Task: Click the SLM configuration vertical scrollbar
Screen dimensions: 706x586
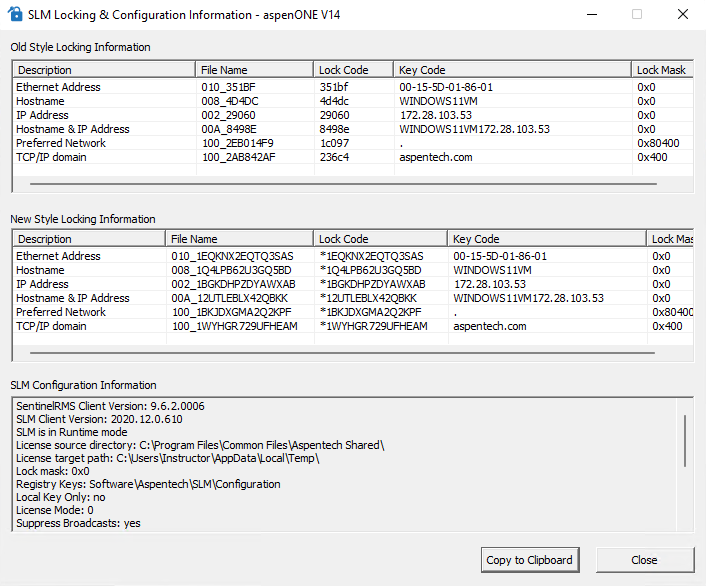Action: click(685, 440)
